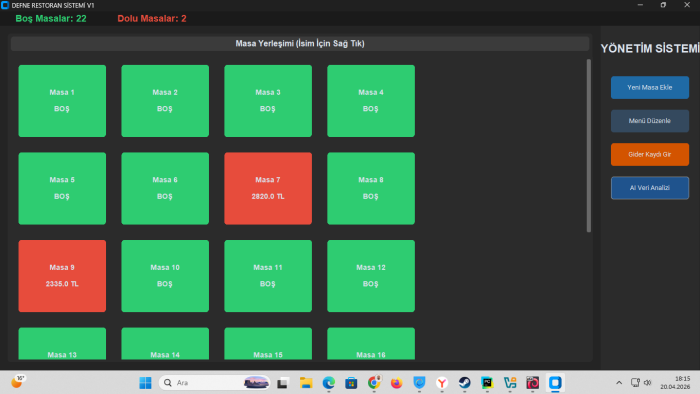Click the table layout vertical scrollbar

point(588,145)
